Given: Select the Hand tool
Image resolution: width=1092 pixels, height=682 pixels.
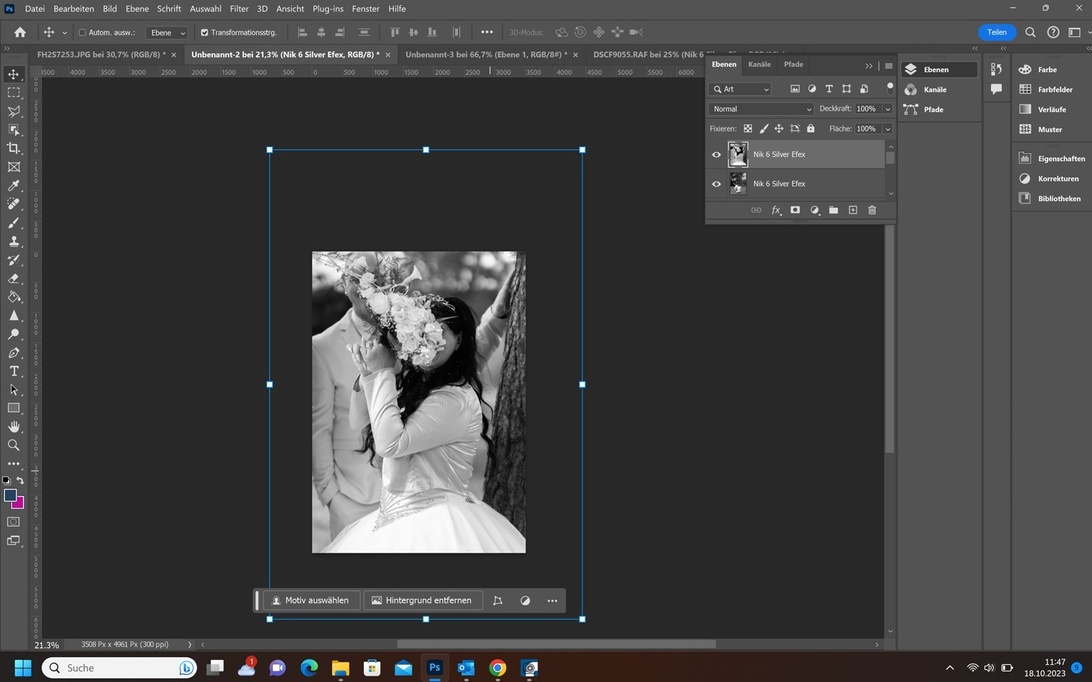Looking at the screenshot, I should [14, 427].
